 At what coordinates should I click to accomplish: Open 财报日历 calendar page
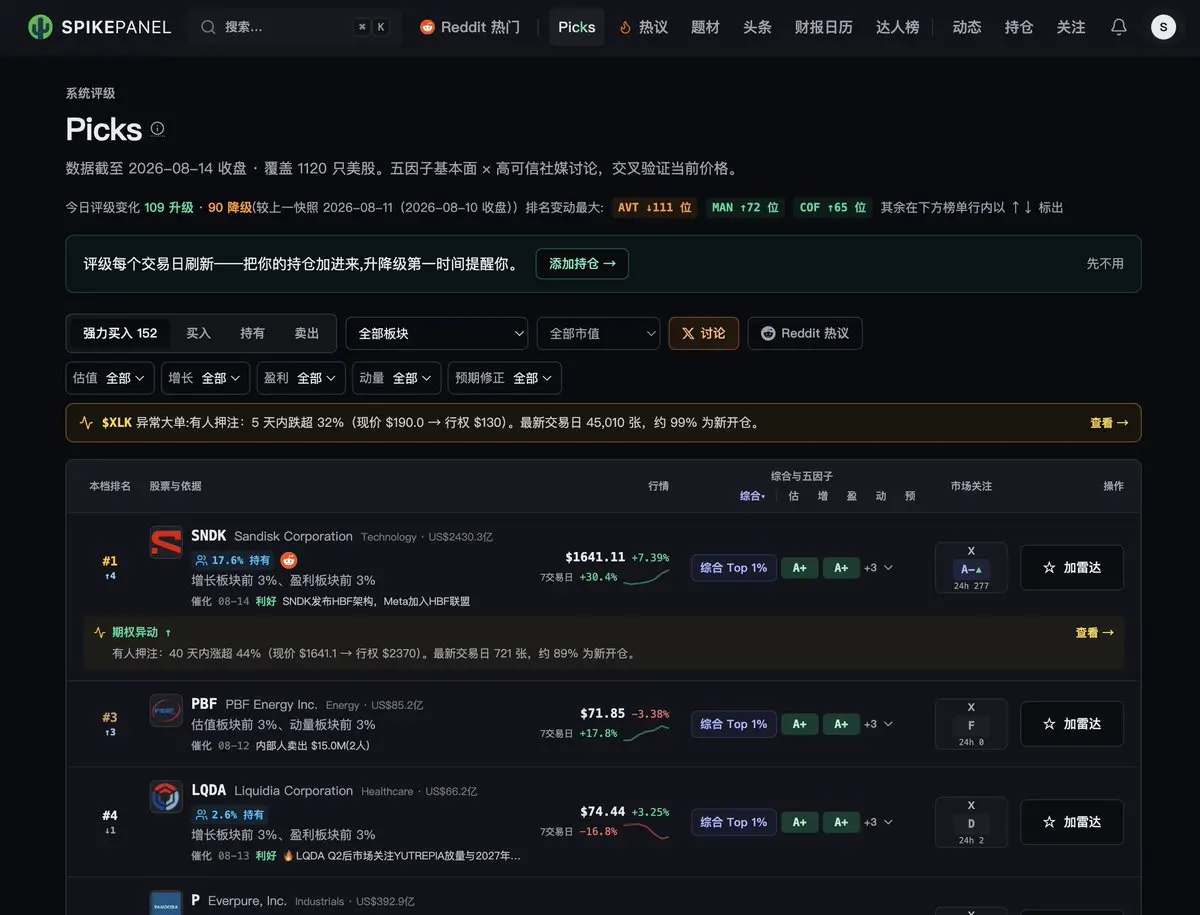[x=824, y=27]
